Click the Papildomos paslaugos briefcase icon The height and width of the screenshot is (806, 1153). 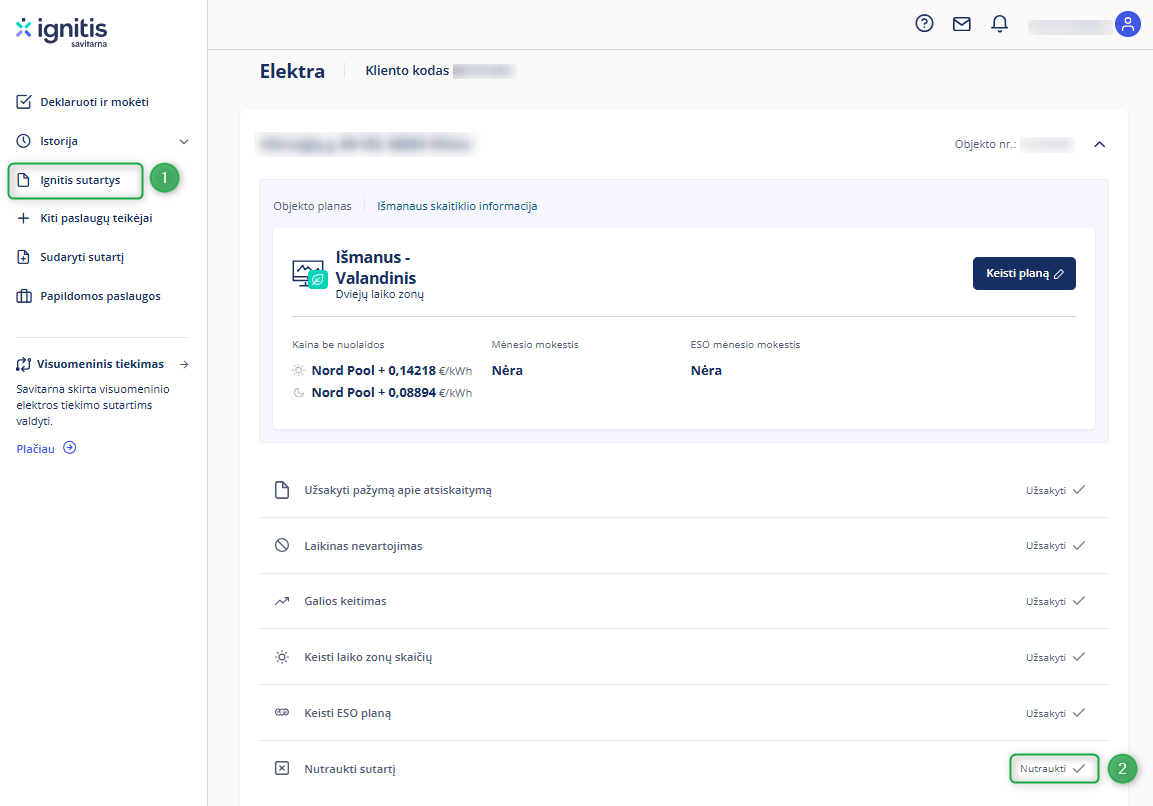24,296
